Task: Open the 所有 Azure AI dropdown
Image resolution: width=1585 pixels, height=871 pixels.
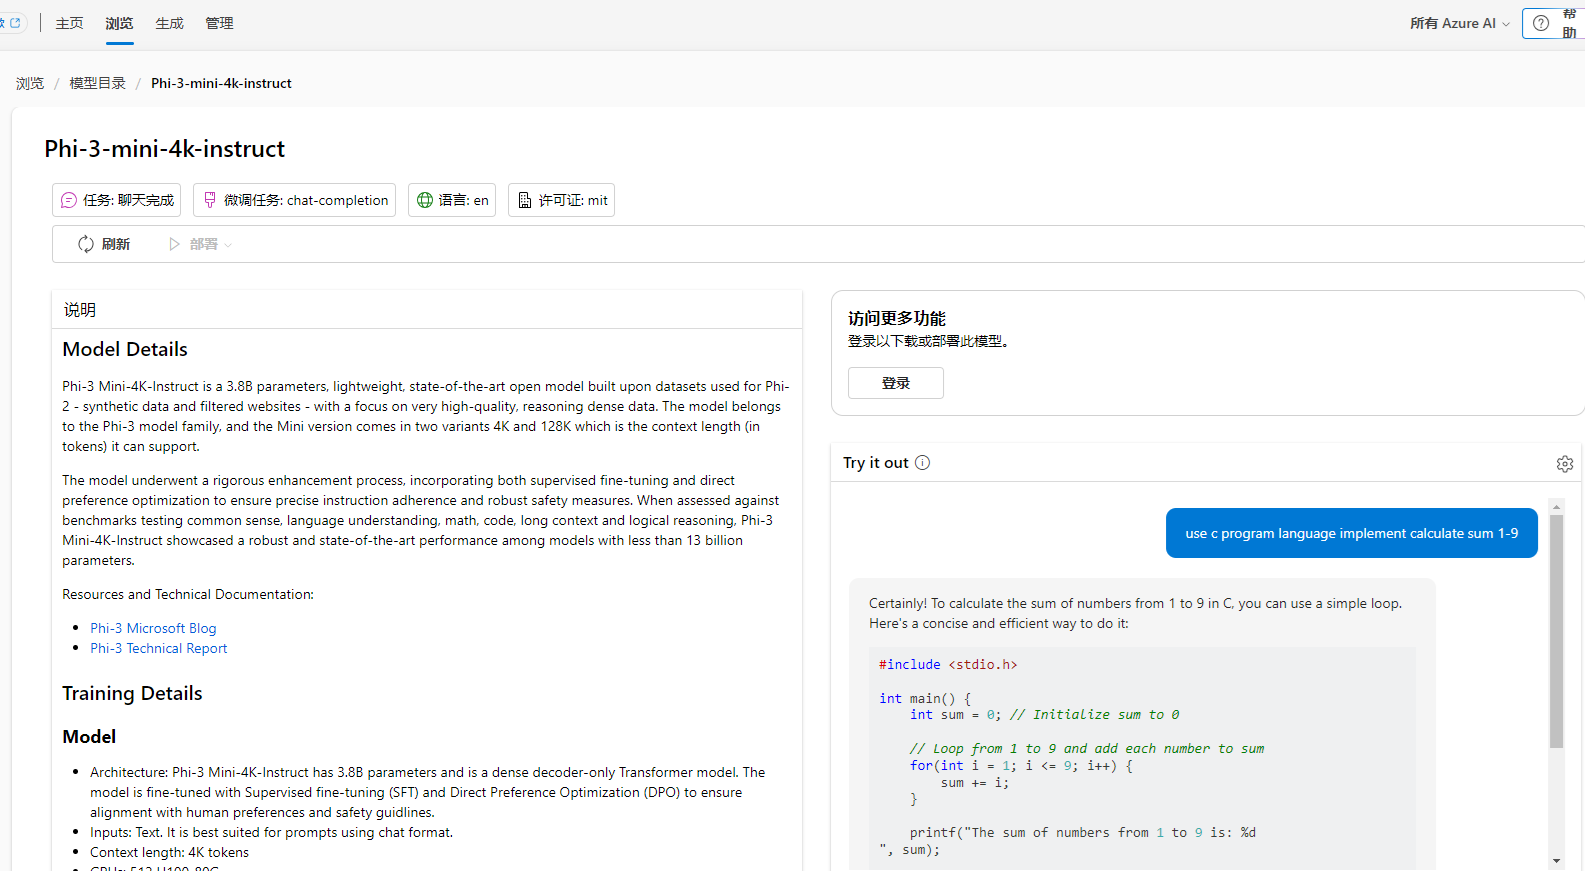Action: click(x=1459, y=23)
